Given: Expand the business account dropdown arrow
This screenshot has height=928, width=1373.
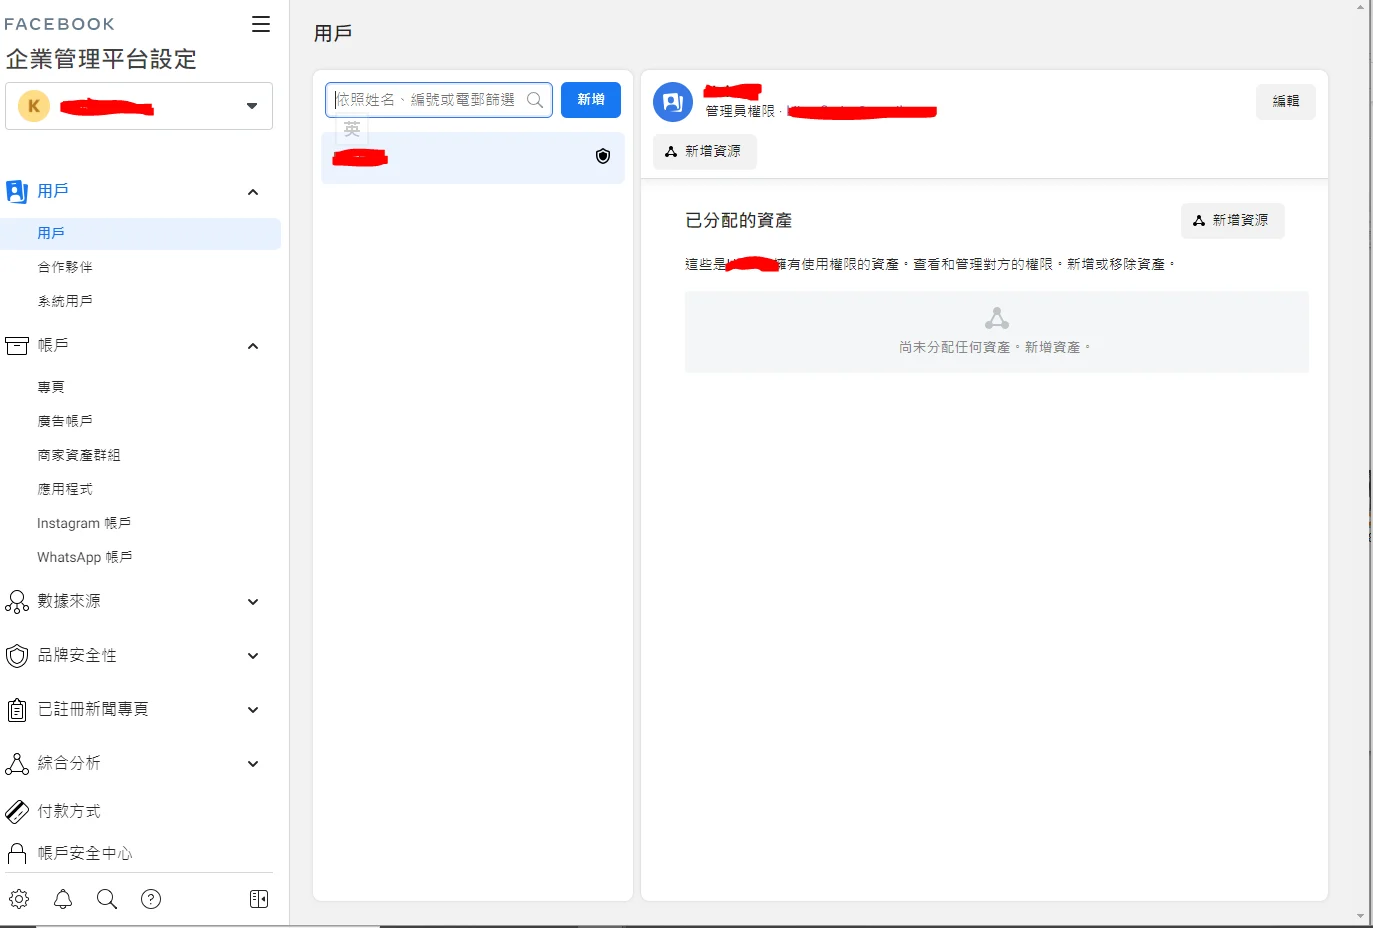Looking at the screenshot, I should (251, 106).
